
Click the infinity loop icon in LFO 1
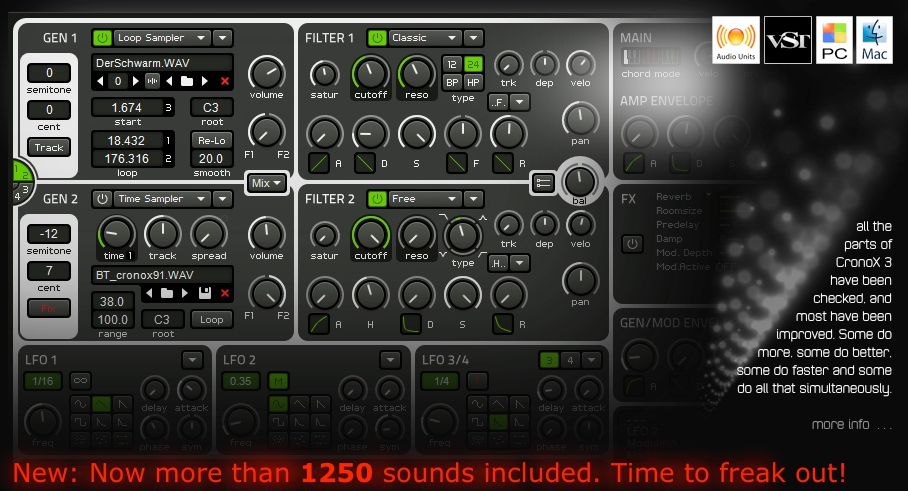coord(78,380)
